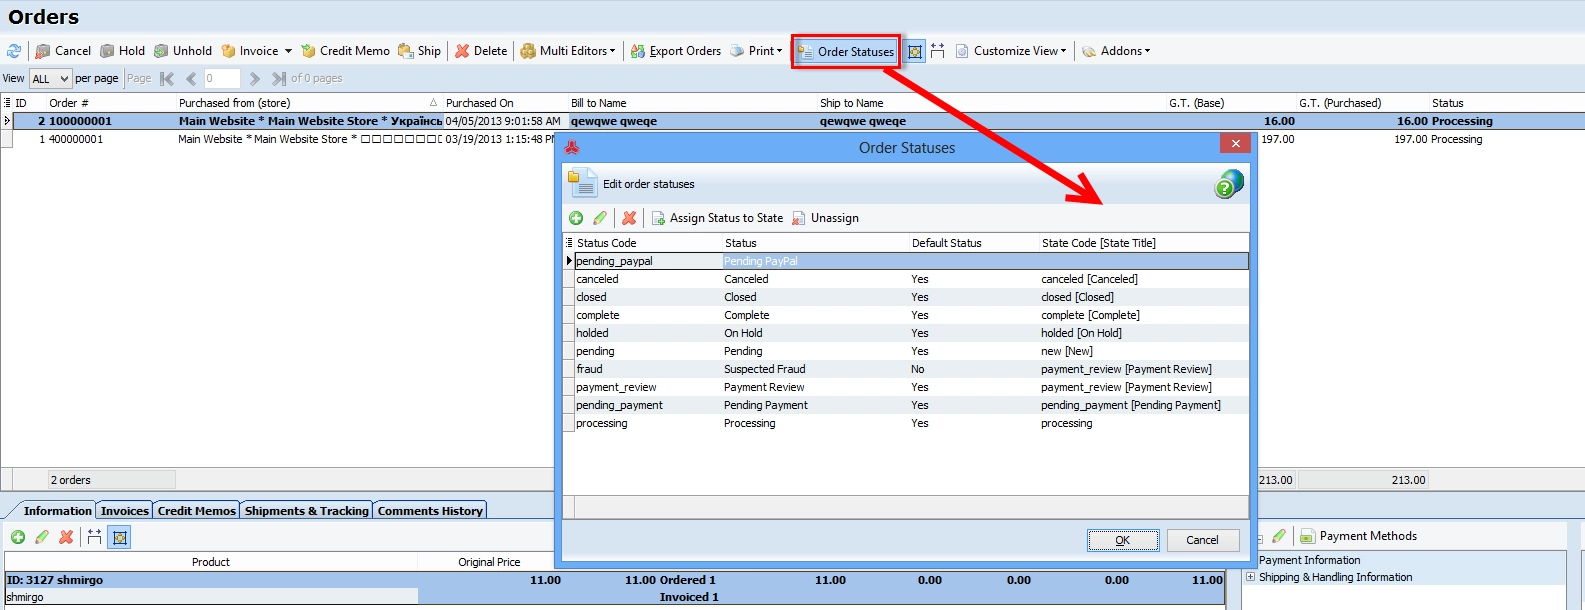The image size is (1585, 610).
Task: Click next page arrow in pager
Action: [x=254, y=78]
